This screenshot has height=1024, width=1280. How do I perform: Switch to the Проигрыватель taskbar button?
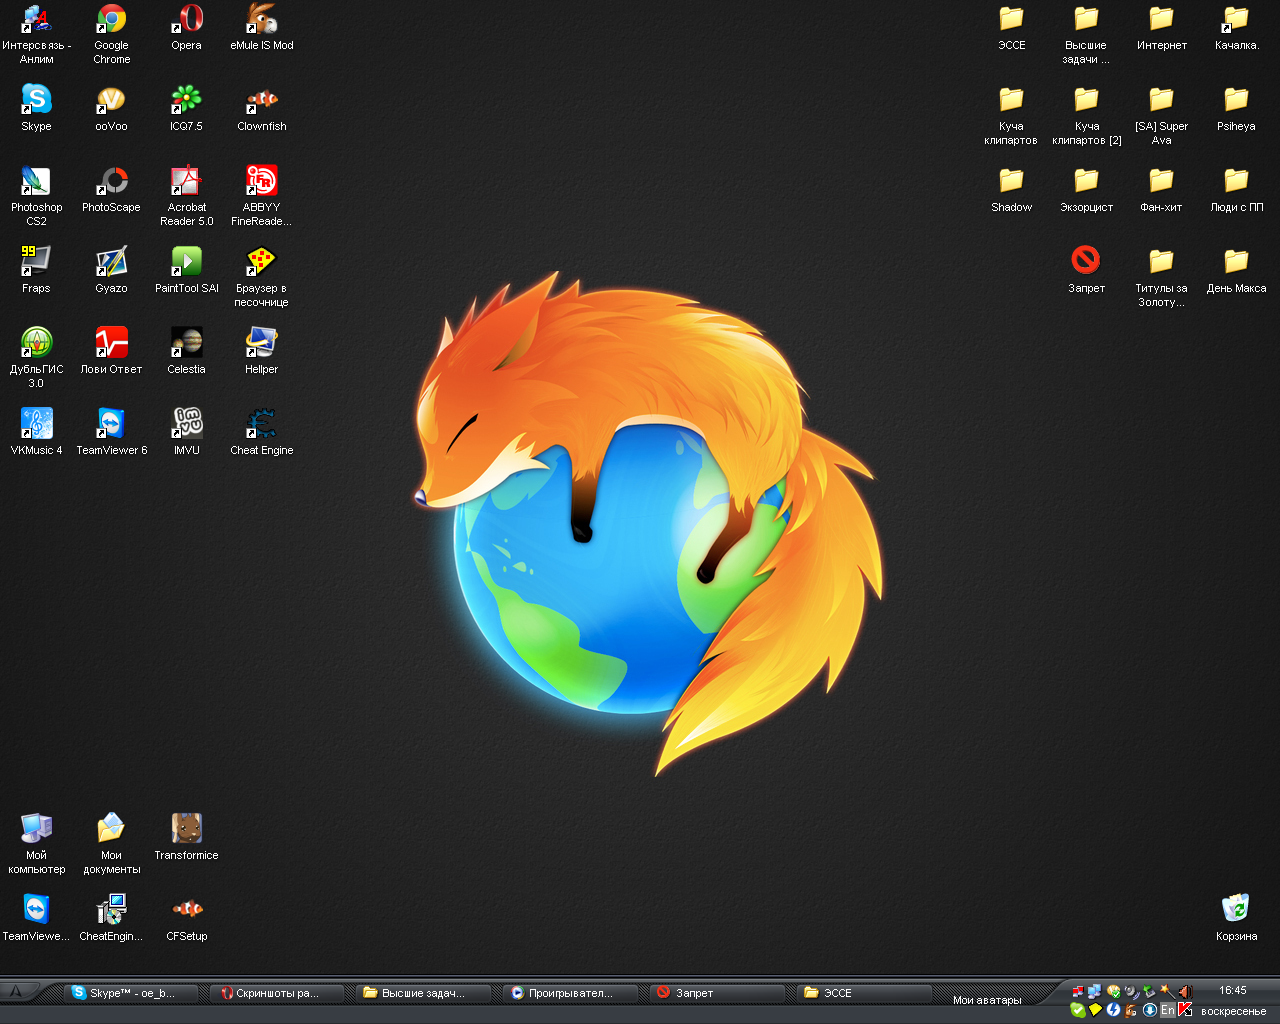click(571, 993)
